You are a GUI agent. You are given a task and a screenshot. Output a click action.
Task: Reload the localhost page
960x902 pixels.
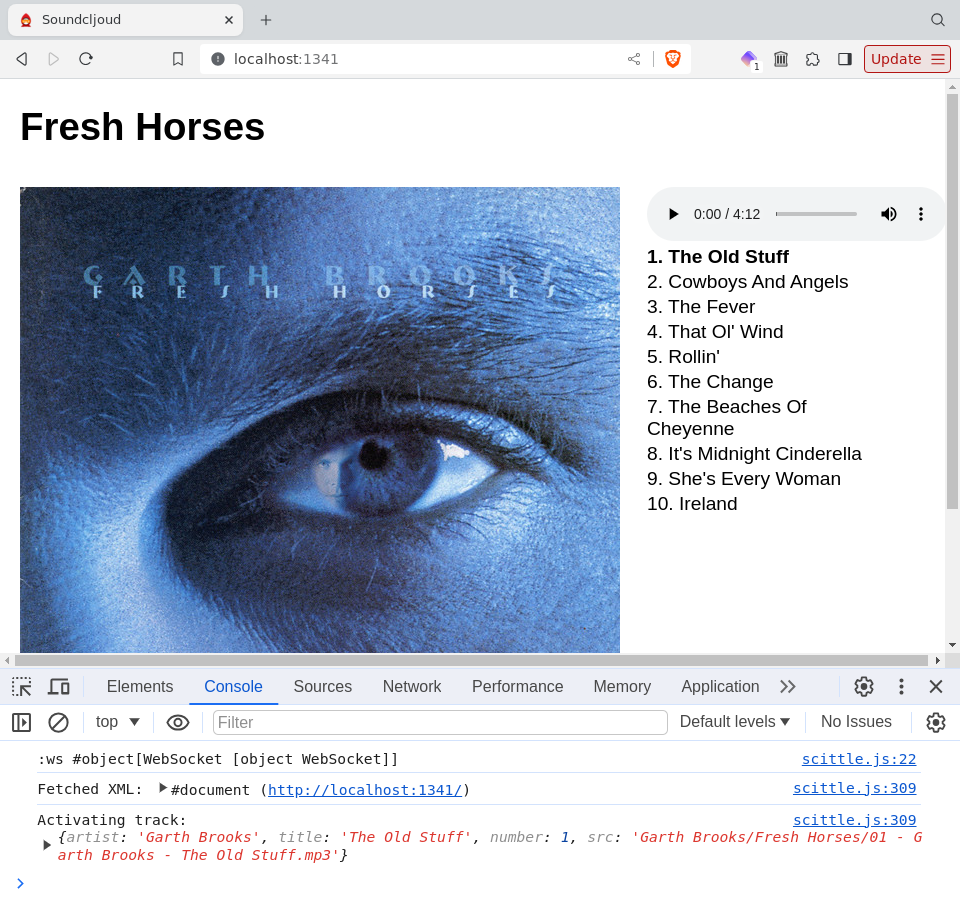click(86, 59)
